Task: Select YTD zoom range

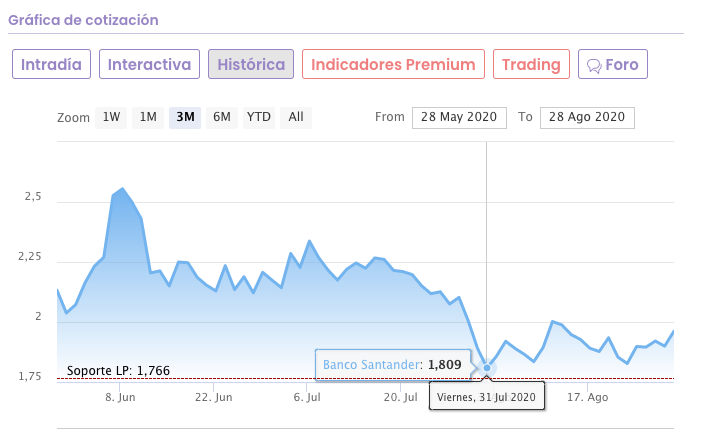Action: 259,117
